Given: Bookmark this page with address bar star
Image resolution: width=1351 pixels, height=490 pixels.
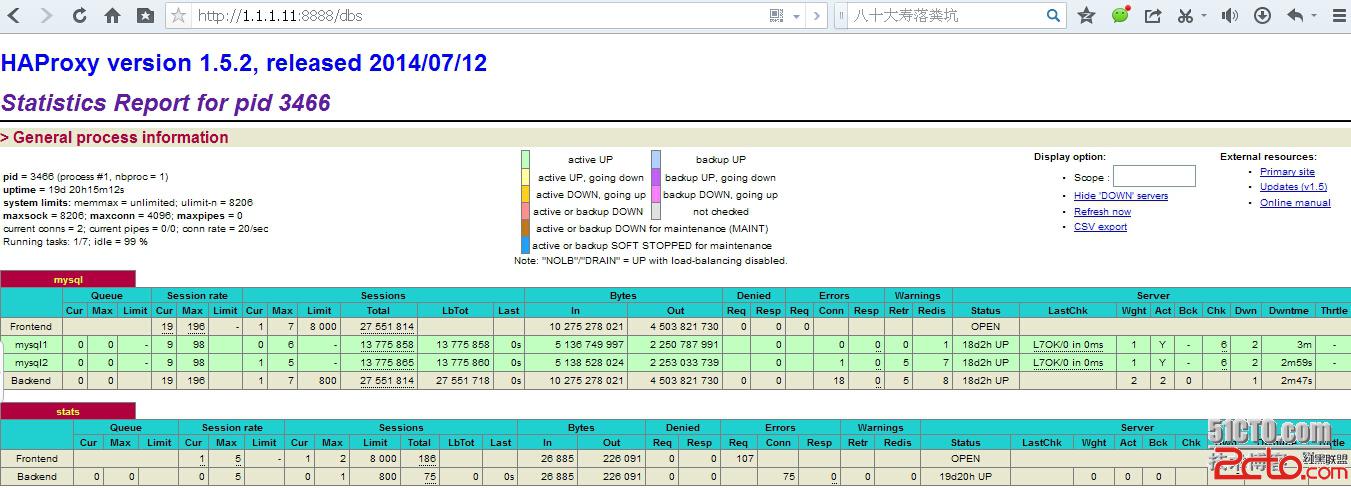Looking at the screenshot, I should pos(179,15).
